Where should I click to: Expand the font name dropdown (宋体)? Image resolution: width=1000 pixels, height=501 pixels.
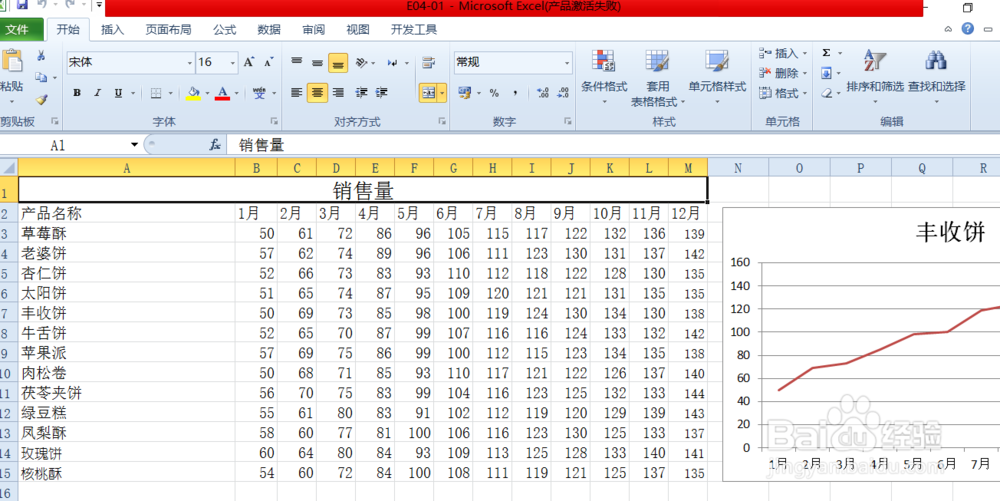click(x=190, y=62)
